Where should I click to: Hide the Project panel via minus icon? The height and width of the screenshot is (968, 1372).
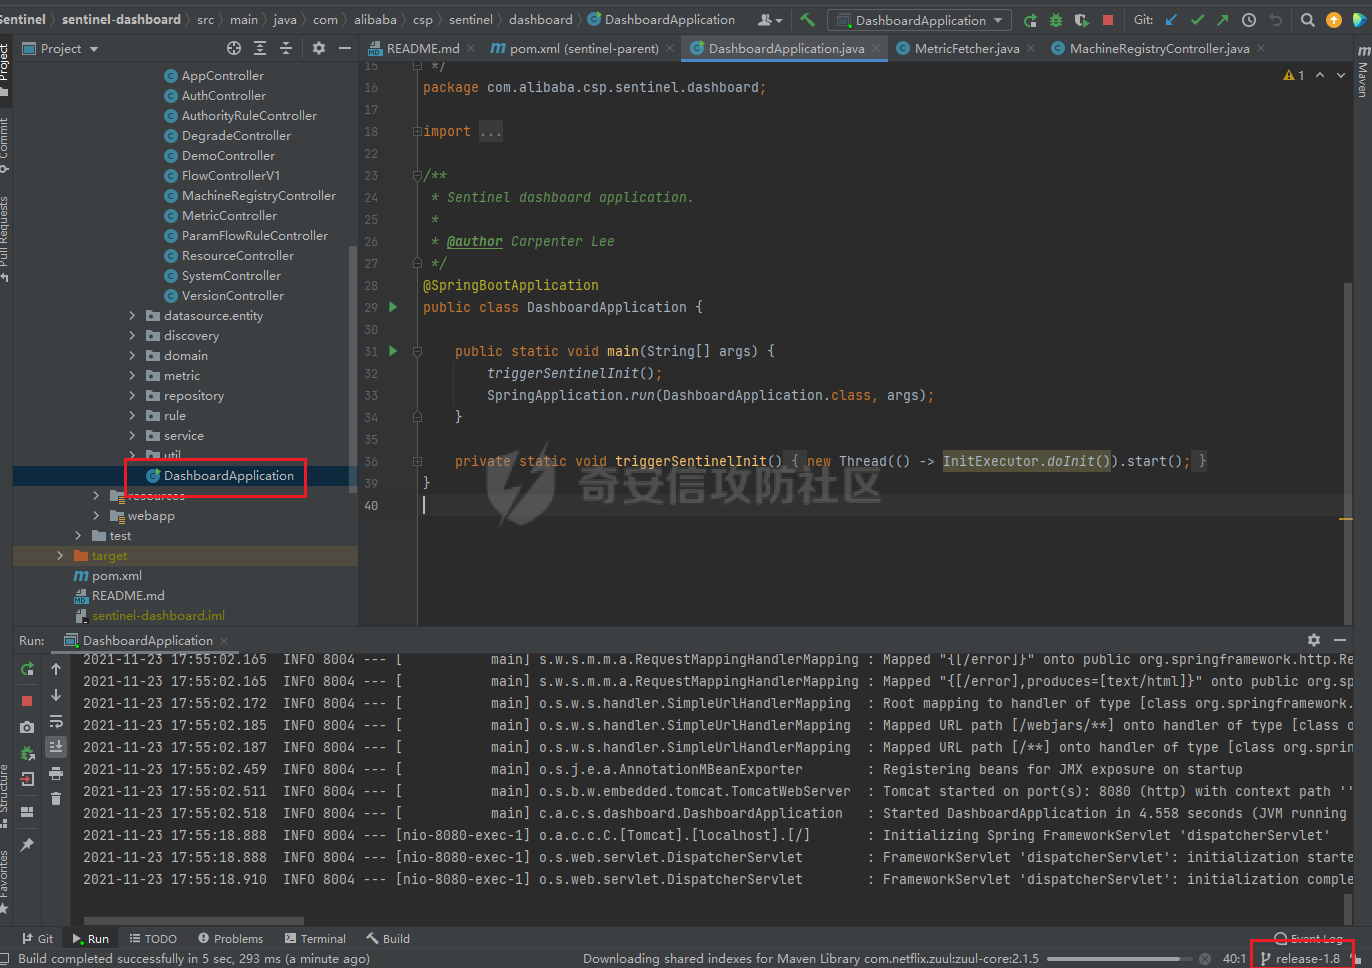coord(345,48)
